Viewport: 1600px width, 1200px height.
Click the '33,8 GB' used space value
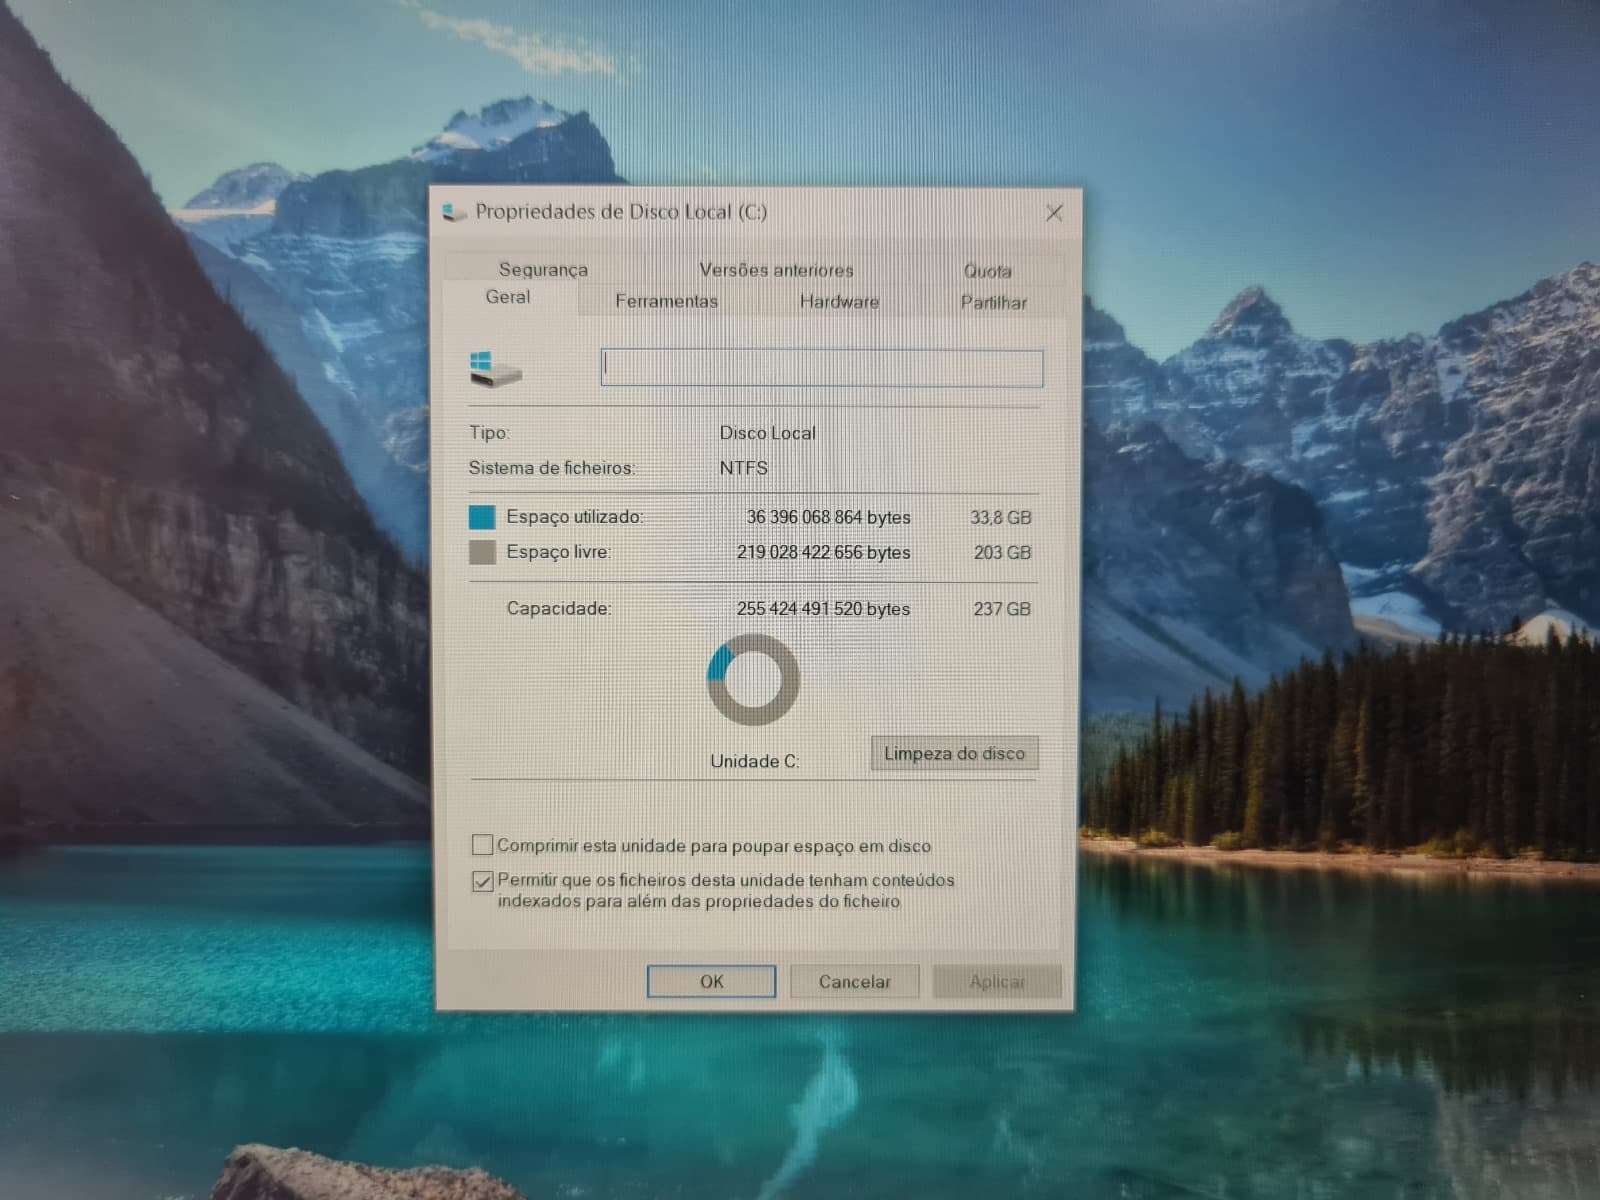tap(1000, 517)
